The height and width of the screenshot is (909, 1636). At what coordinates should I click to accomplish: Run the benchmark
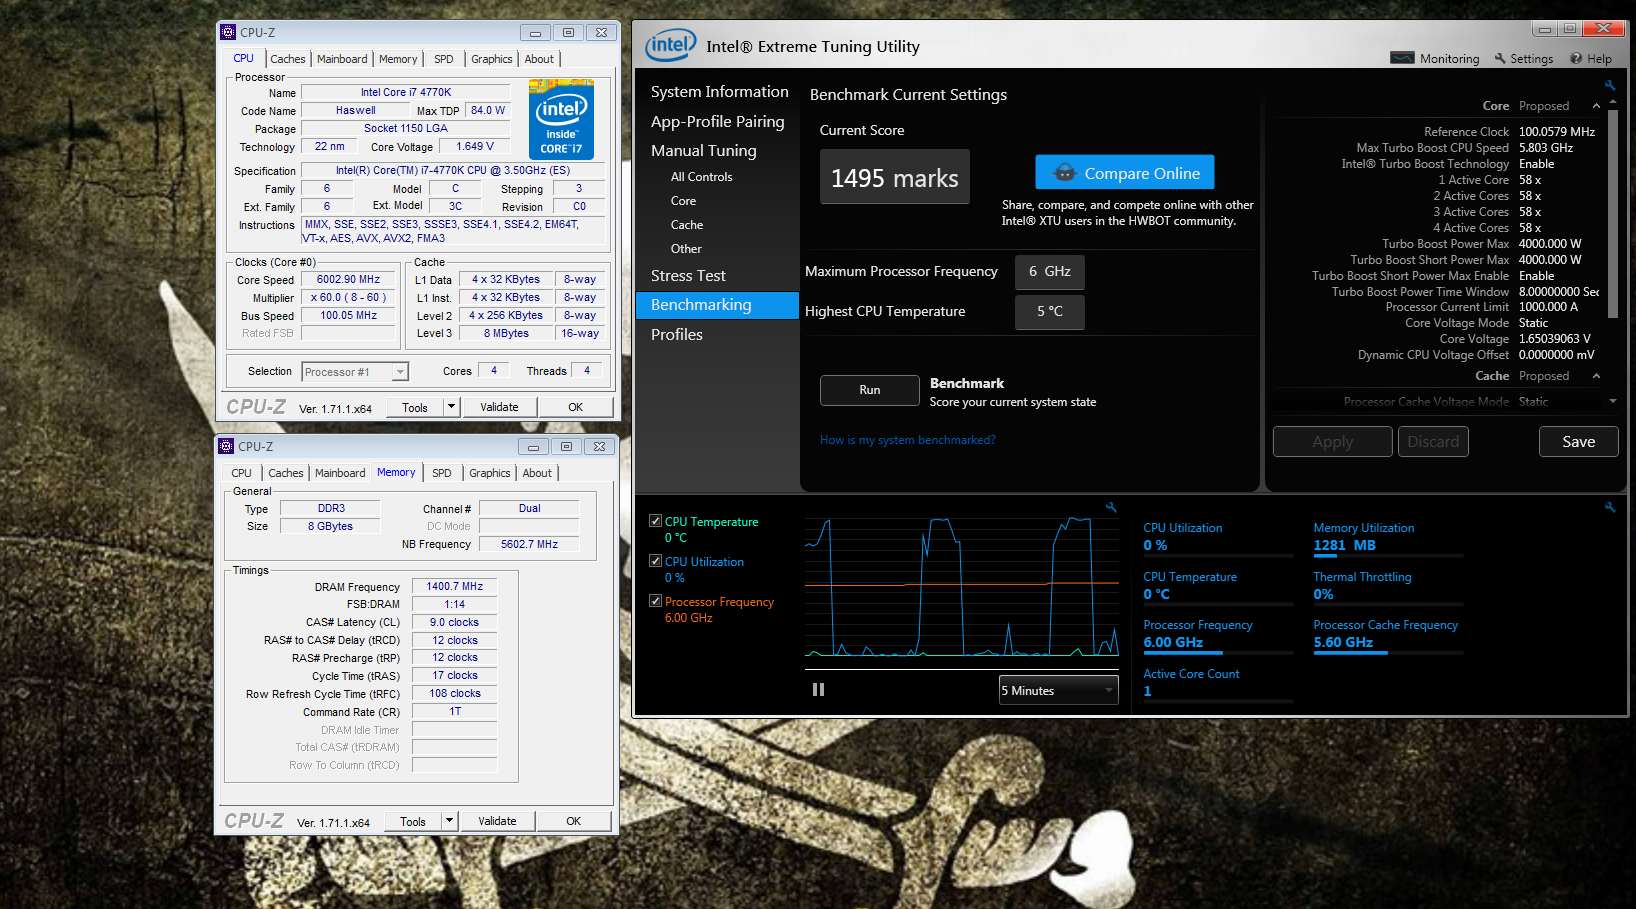[x=870, y=390]
